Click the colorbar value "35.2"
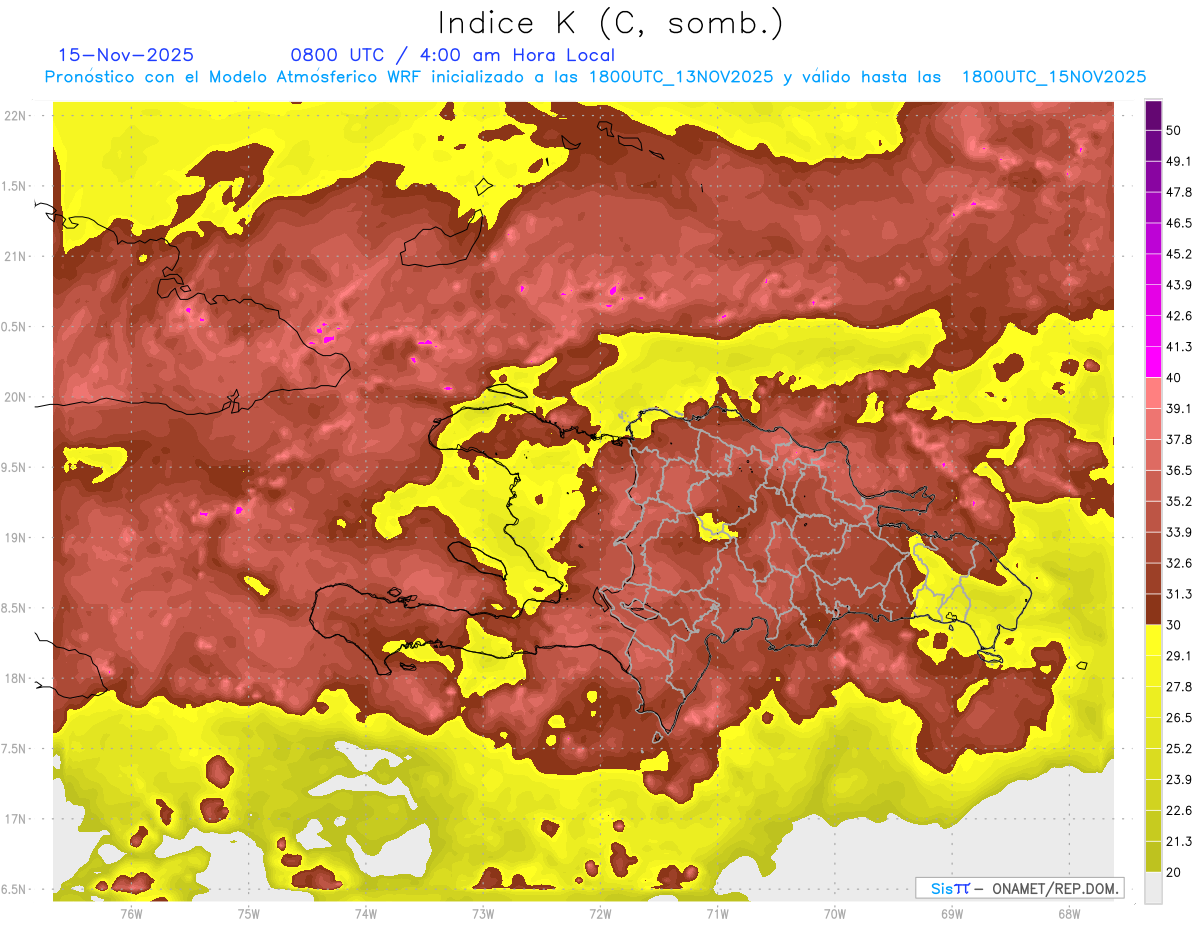 tap(1178, 501)
